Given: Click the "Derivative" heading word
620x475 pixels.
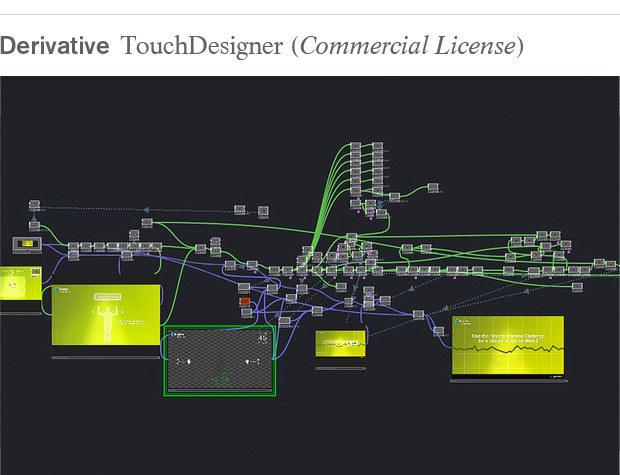Looking at the screenshot, I should point(55,45).
